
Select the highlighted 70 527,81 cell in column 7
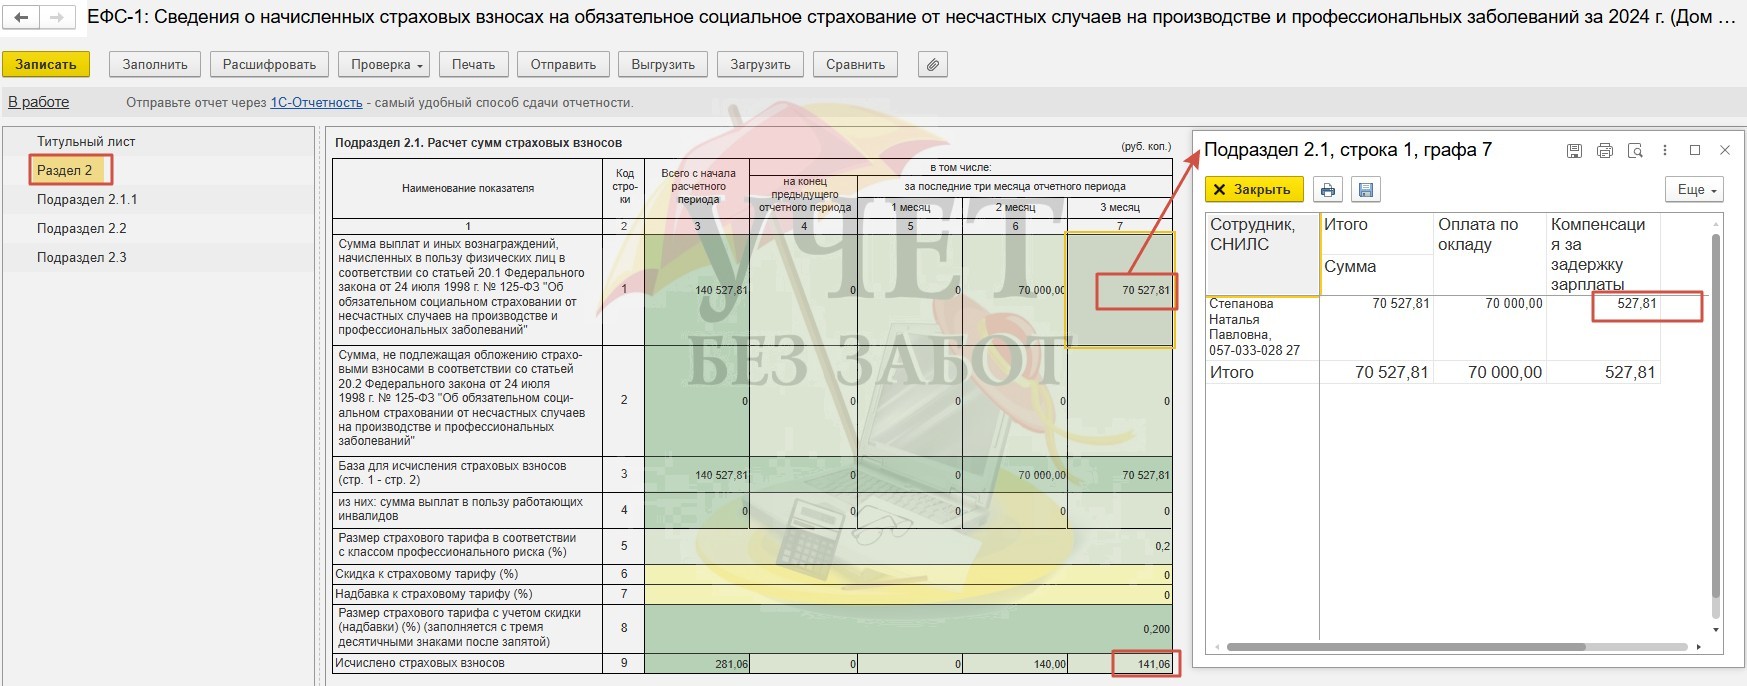[x=1120, y=291]
